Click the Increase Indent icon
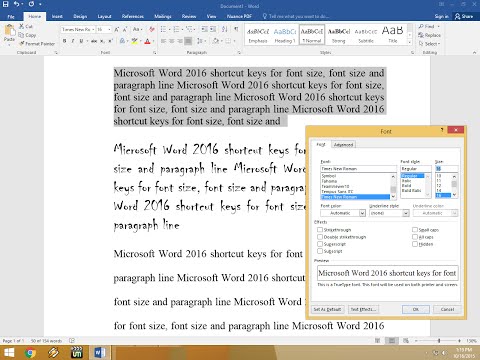Image resolution: width=480 pixels, height=360 pixels. coord(213,30)
